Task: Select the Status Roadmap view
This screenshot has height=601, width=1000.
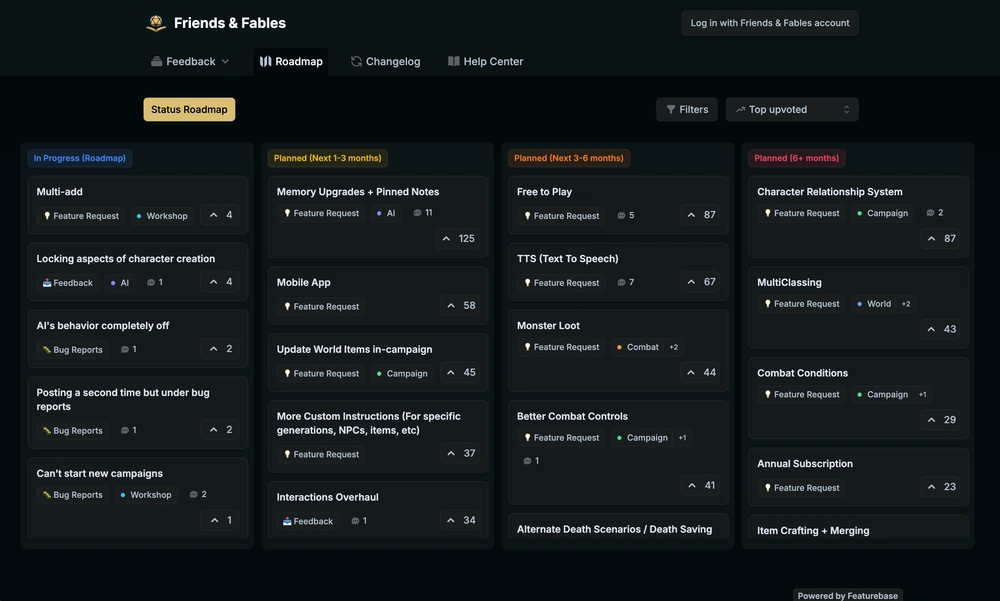Action: pos(189,110)
